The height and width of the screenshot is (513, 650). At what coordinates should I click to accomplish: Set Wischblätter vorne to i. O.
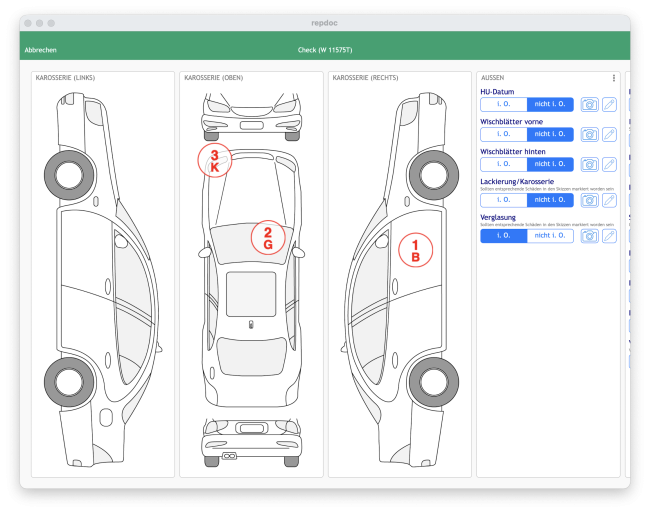tap(504, 134)
